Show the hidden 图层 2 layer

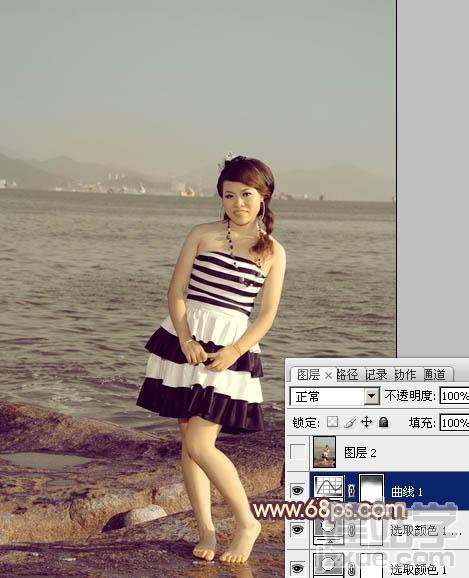(298, 452)
